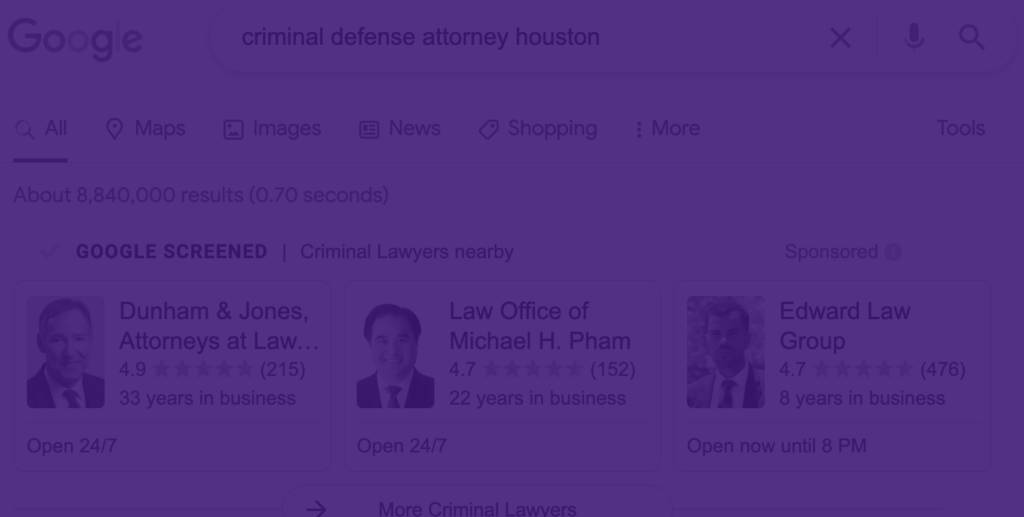1024x517 pixels.
Task: Open the More search options menu
Action: (x=667, y=129)
